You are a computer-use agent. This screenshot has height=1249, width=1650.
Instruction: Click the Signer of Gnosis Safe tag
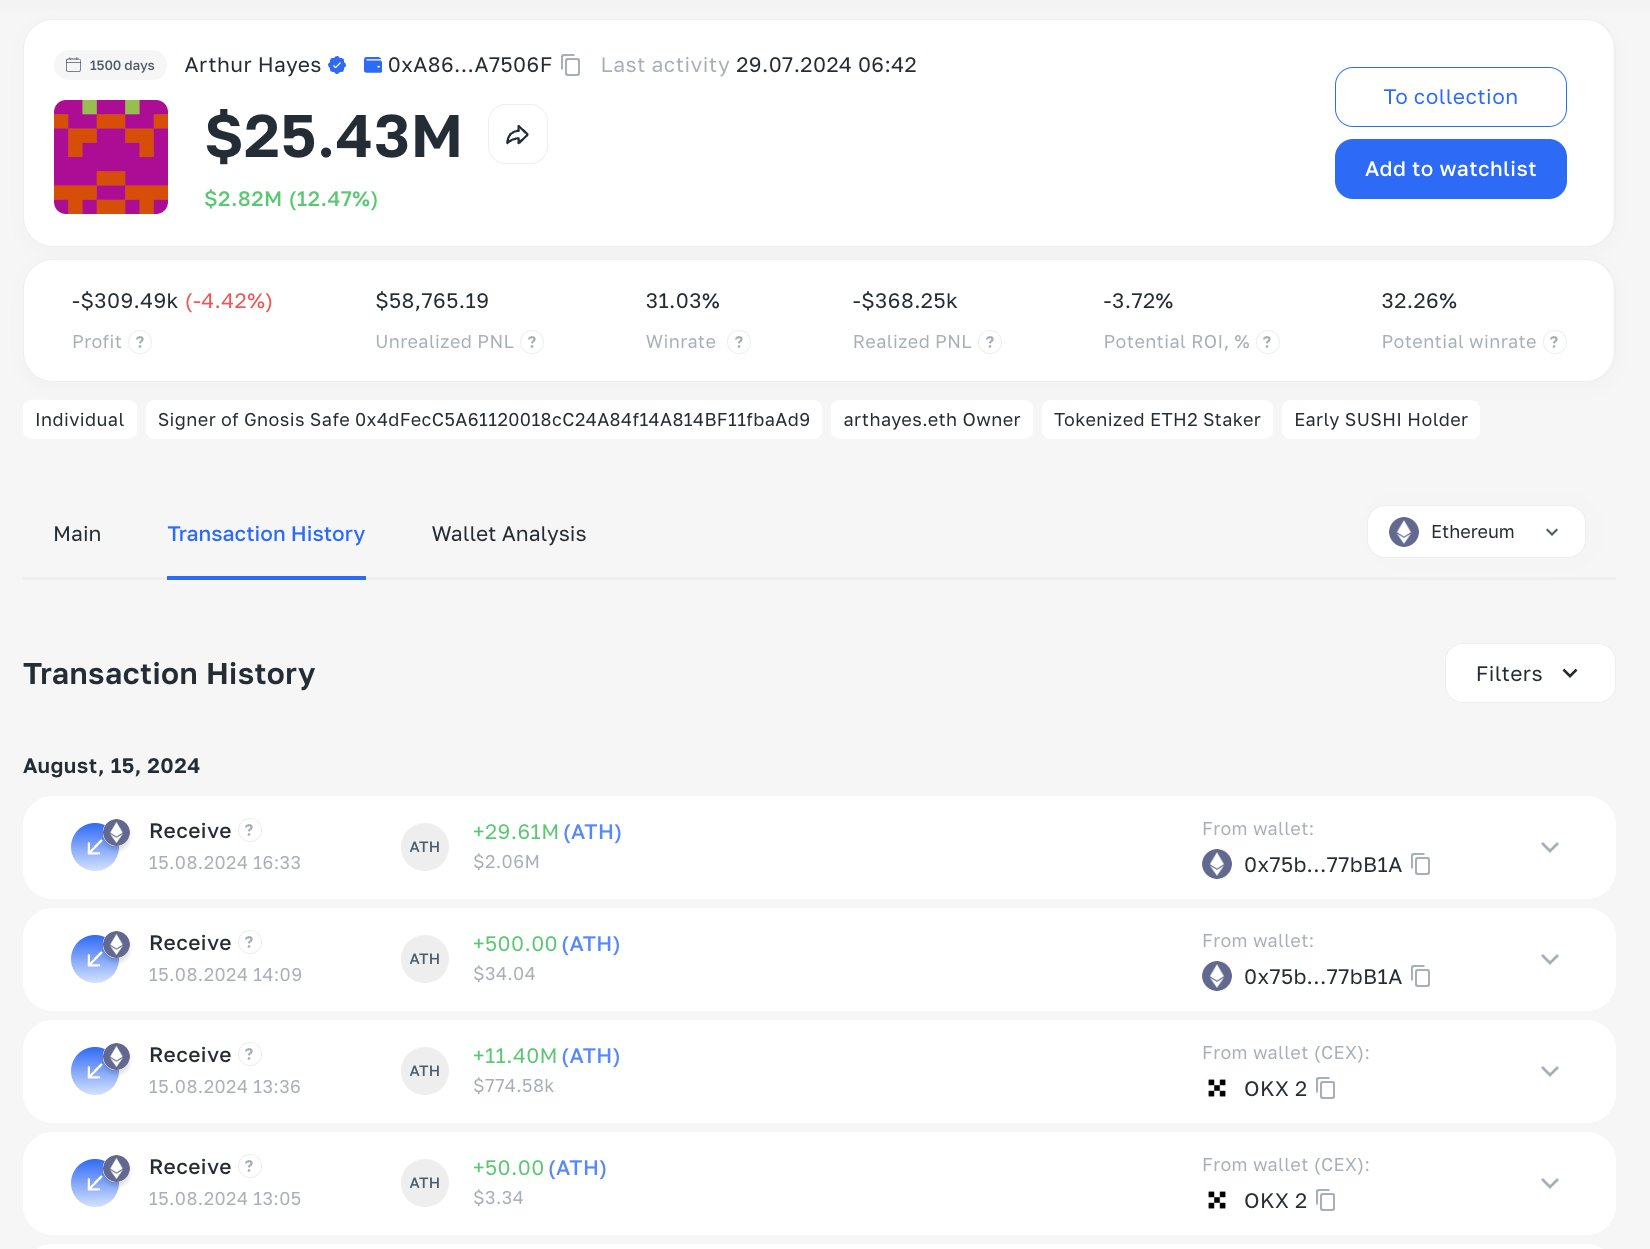484,420
